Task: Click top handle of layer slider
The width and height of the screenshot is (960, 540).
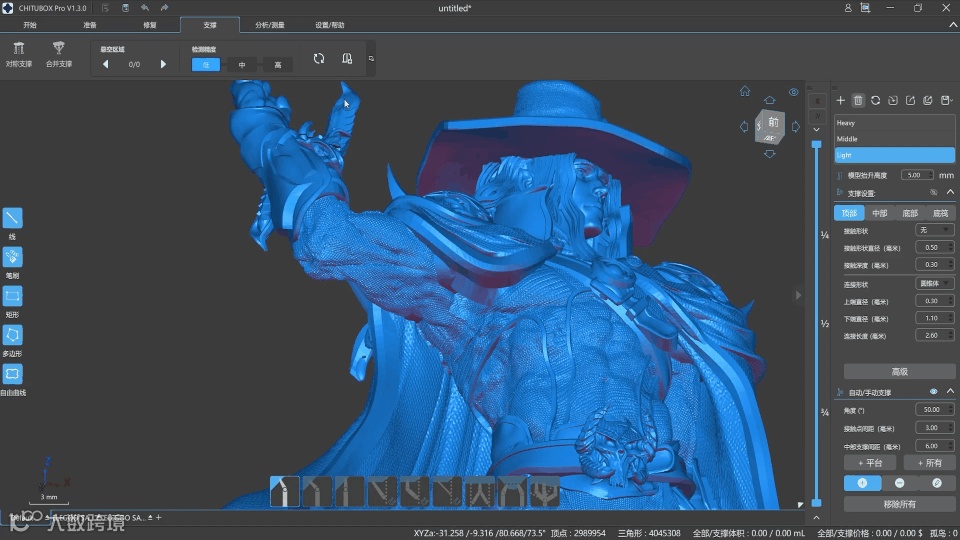Action: pos(816,144)
